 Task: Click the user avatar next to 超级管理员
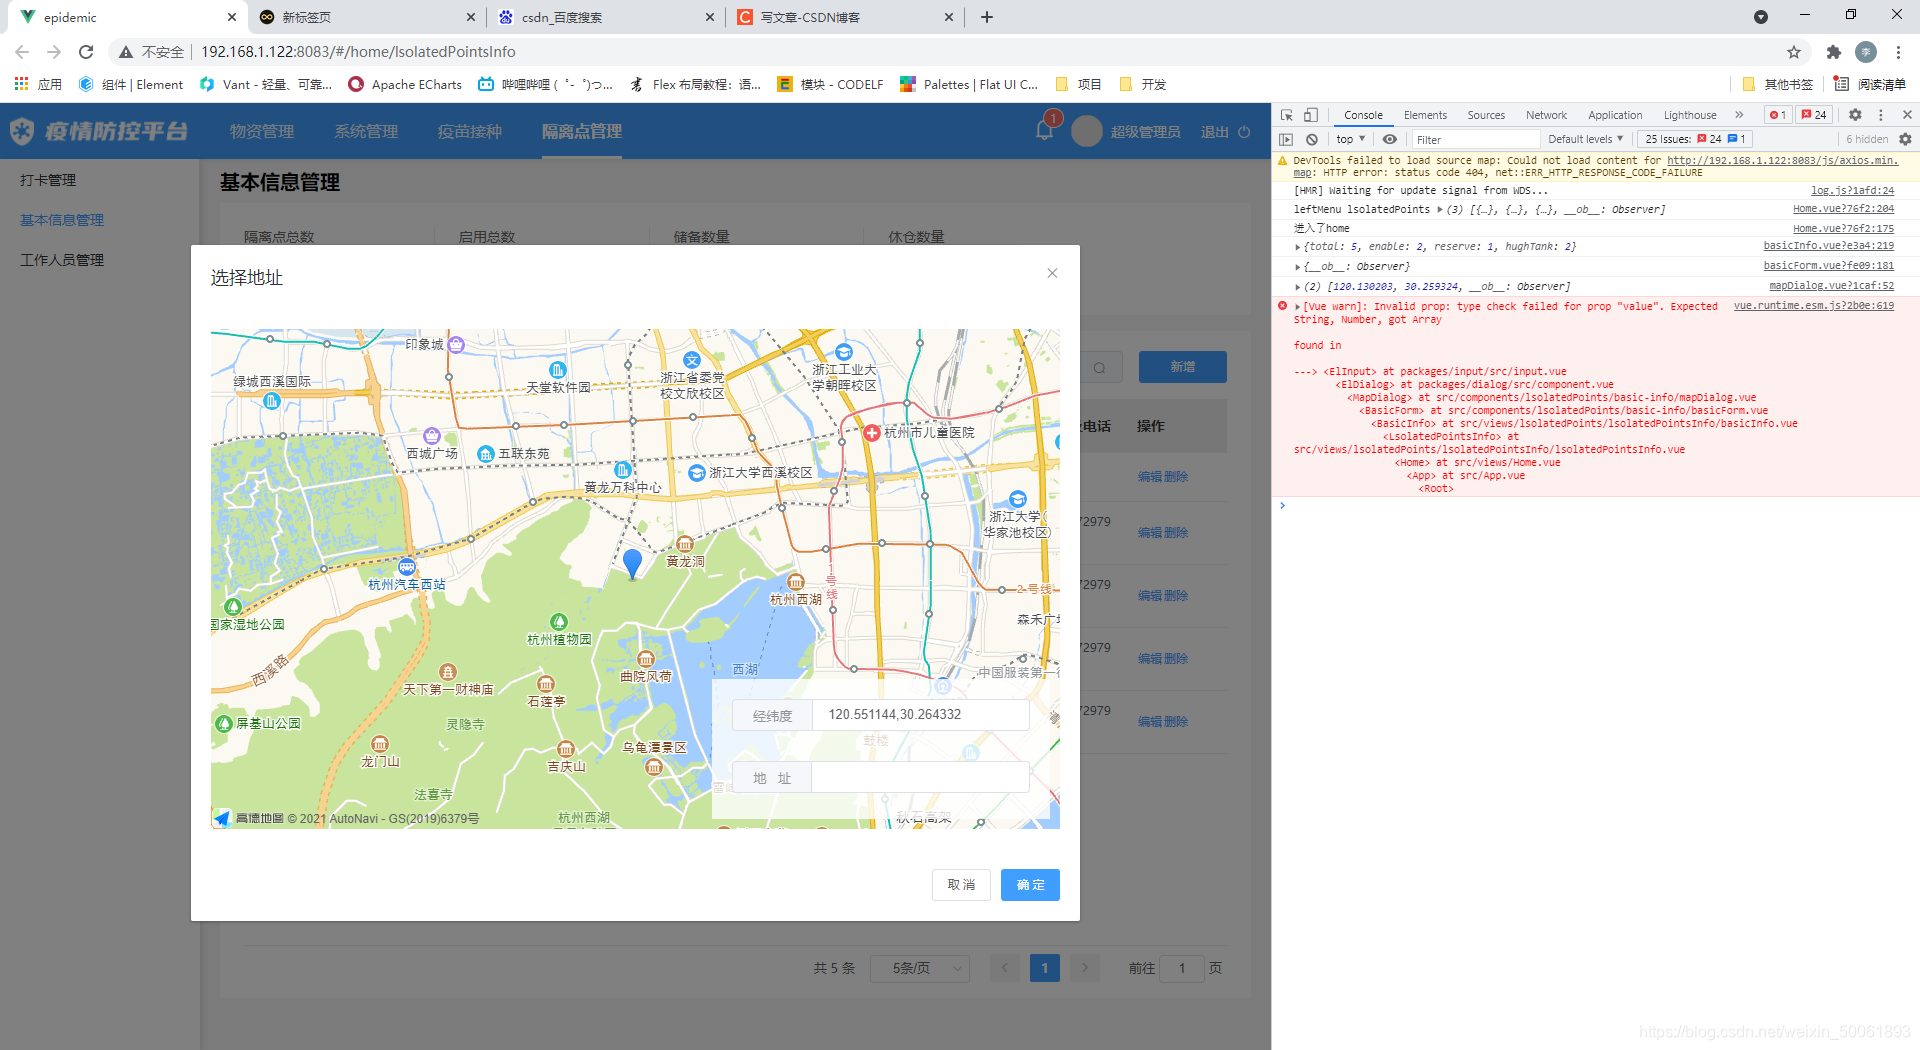(x=1086, y=131)
